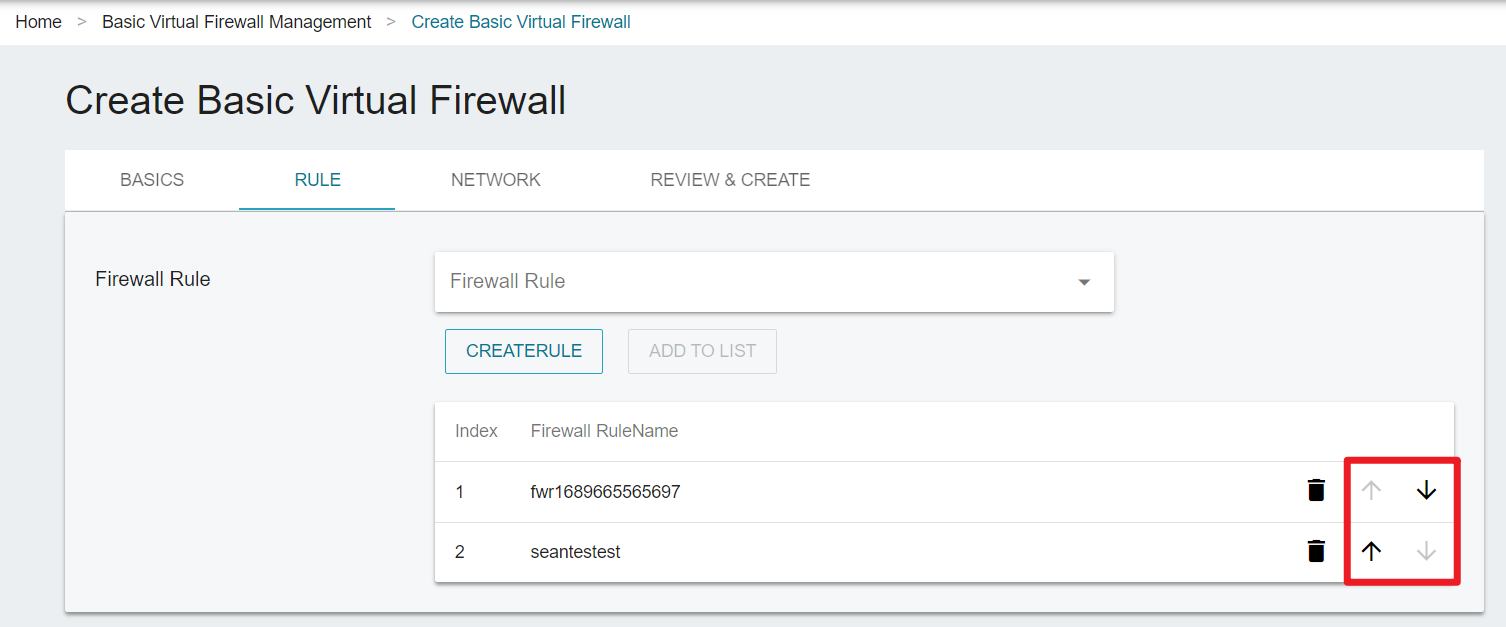Navigate to Home breadcrumb
This screenshot has height=627, width=1506.
(x=39, y=22)
